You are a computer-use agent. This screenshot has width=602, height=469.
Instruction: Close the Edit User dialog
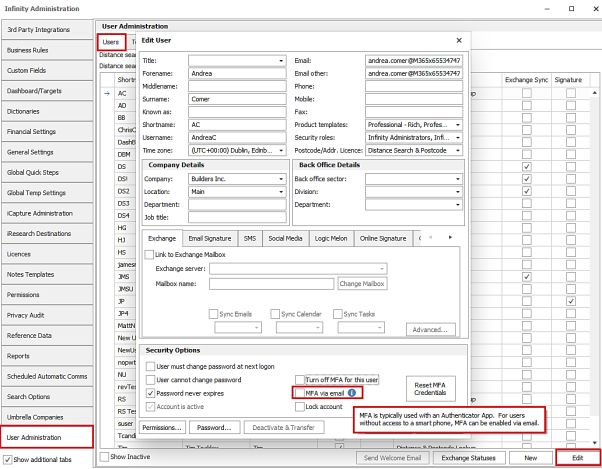click(x=459, y=40)
